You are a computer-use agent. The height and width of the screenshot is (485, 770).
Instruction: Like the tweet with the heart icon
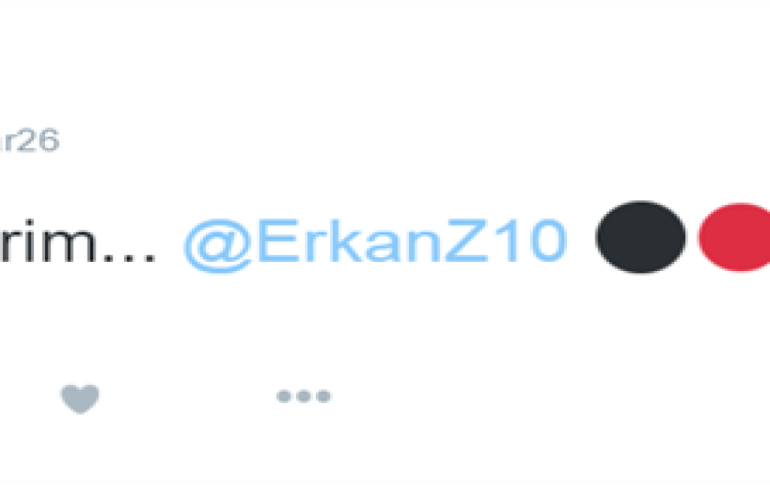click(x=80, y=398)
